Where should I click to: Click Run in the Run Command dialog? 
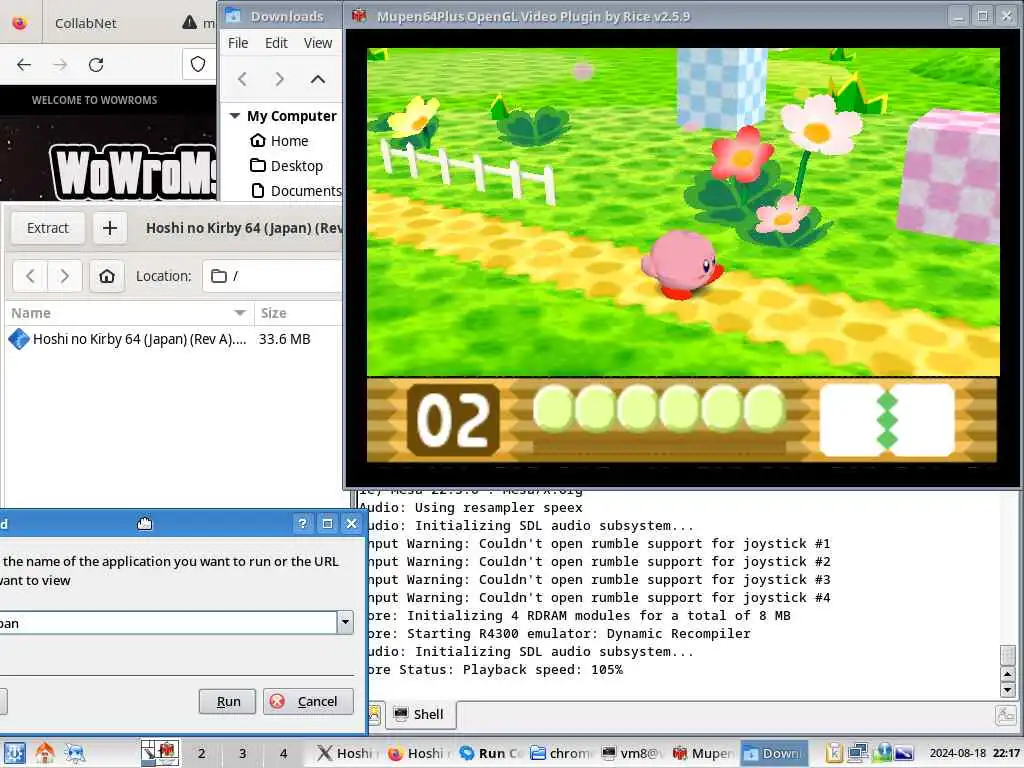[227, 701]
